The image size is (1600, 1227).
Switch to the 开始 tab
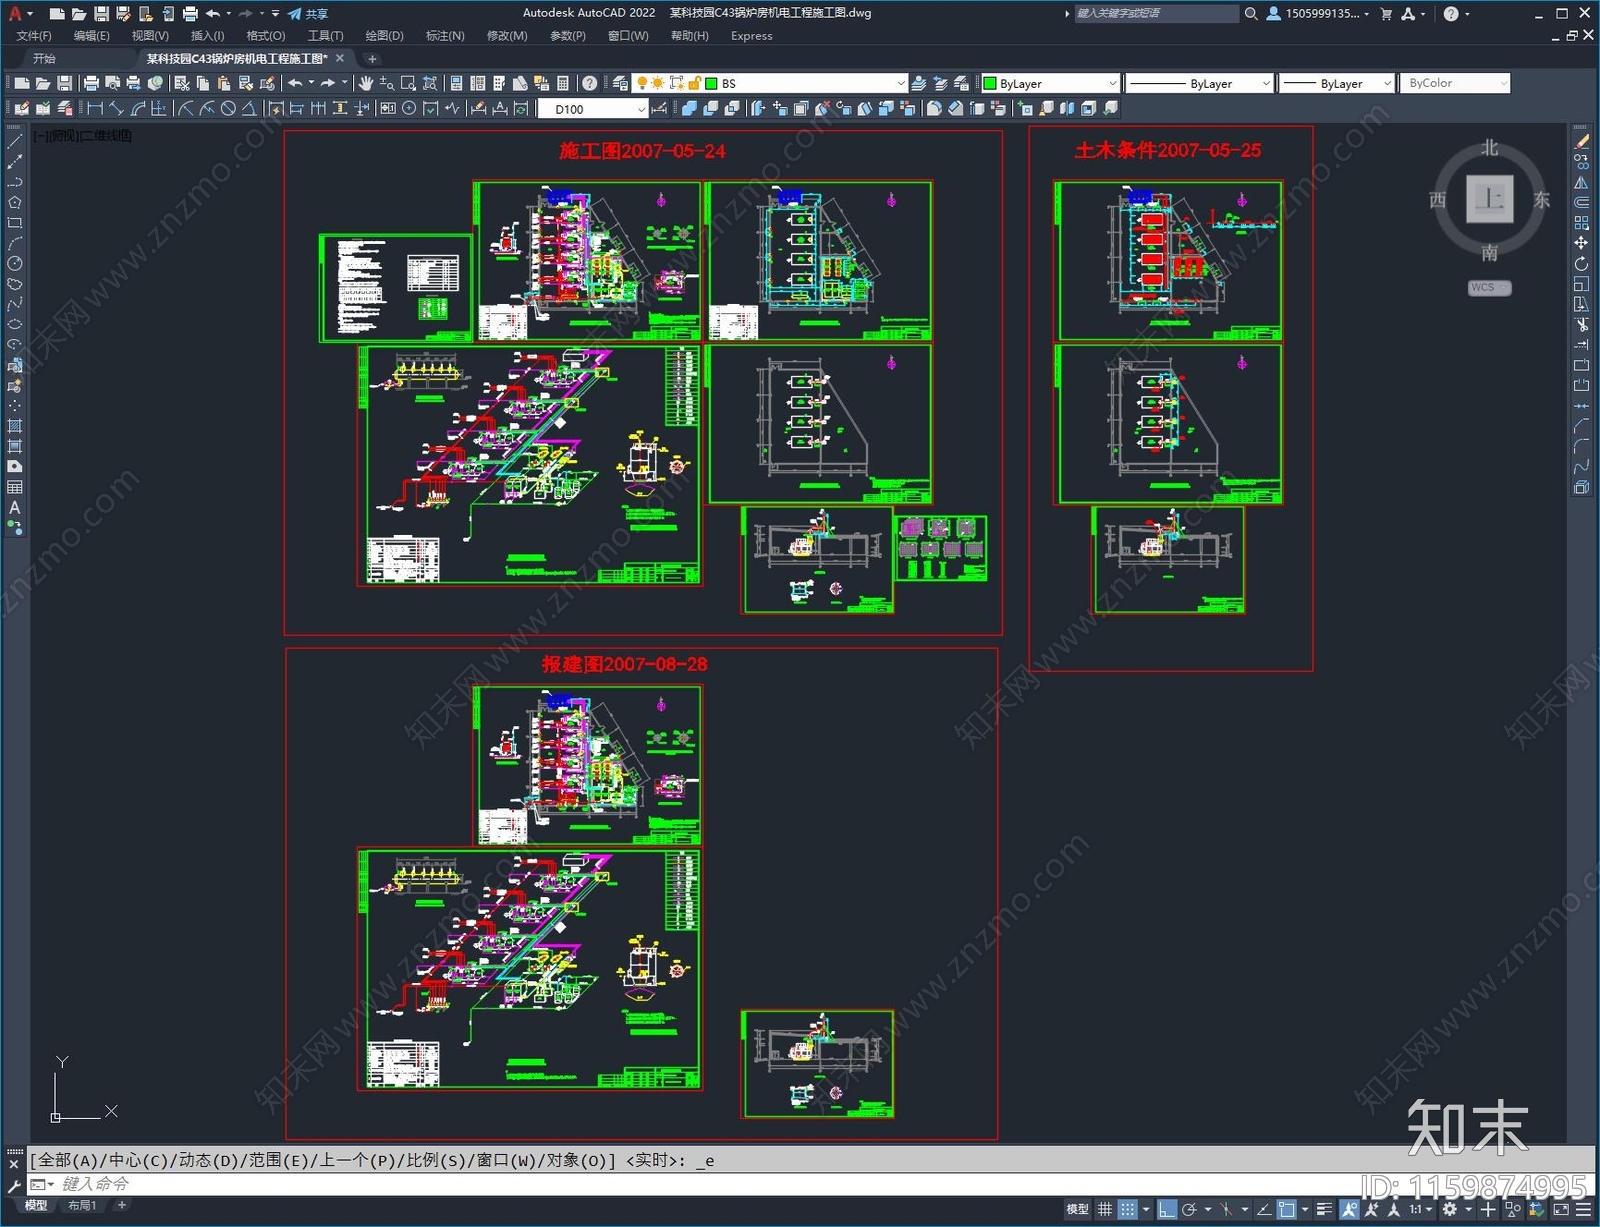pos(44,59)
